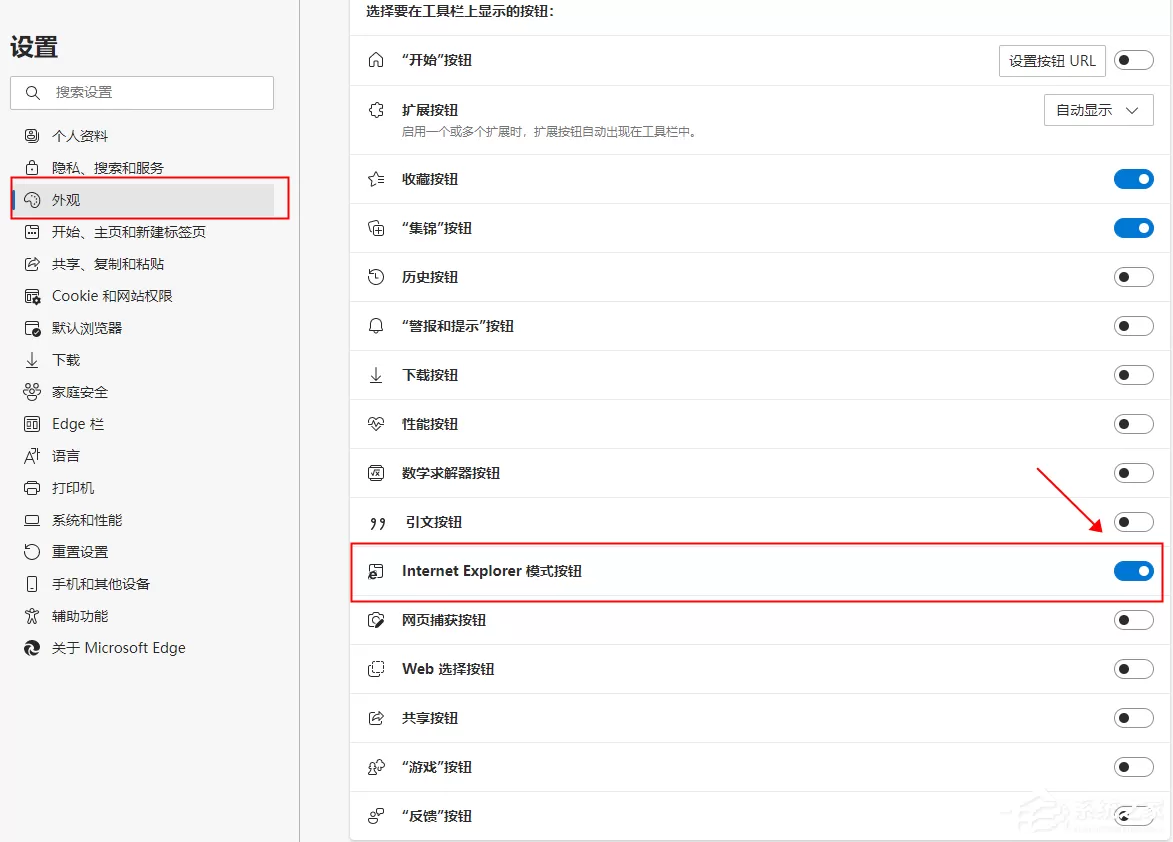1173x842 pixels.
Task: Enable the 下载按钮 download toggle
Action: [x=1133, y=375]
